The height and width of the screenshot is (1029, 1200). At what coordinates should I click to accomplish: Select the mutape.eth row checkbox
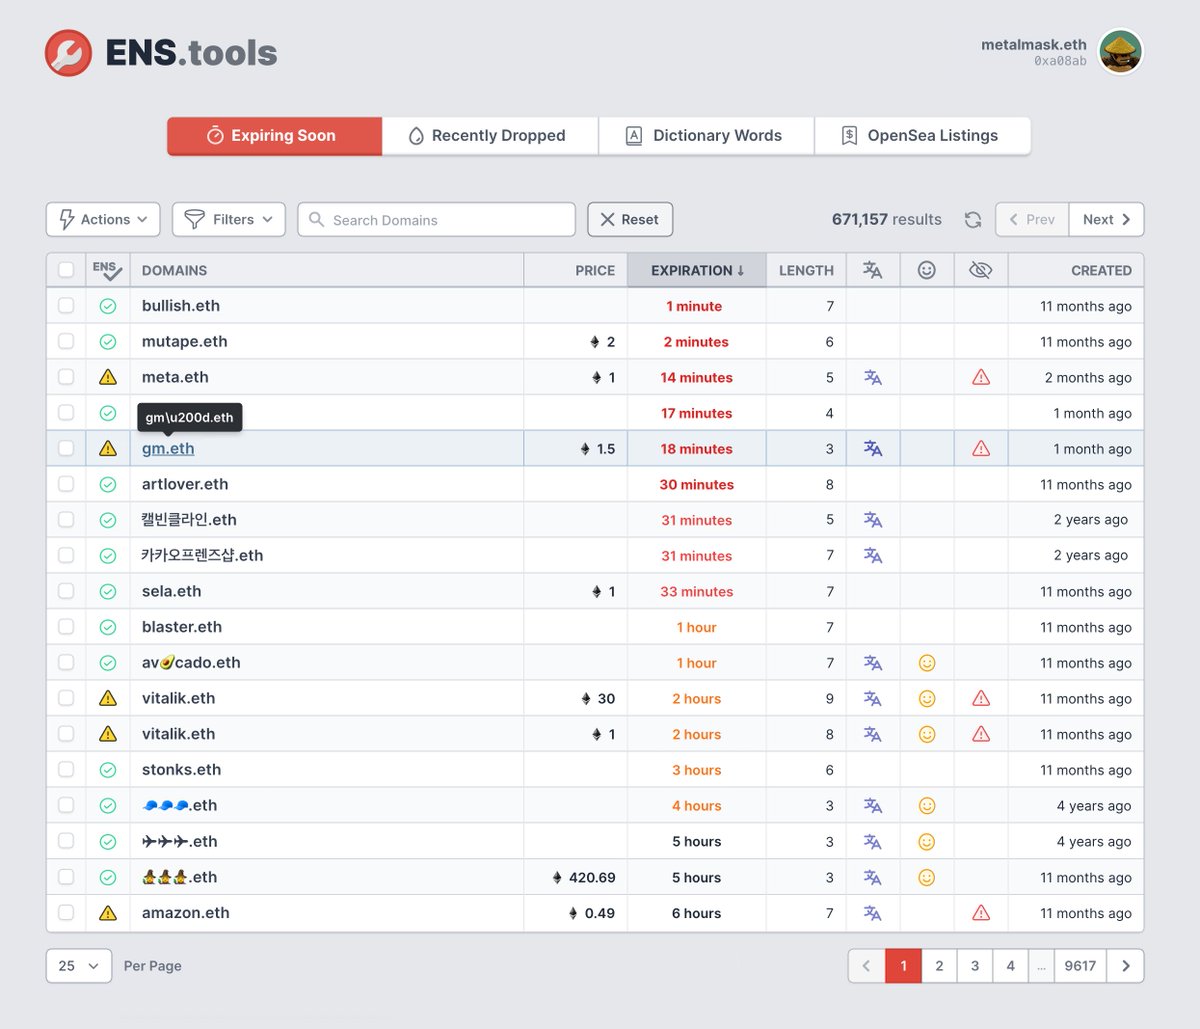(66, 341)
